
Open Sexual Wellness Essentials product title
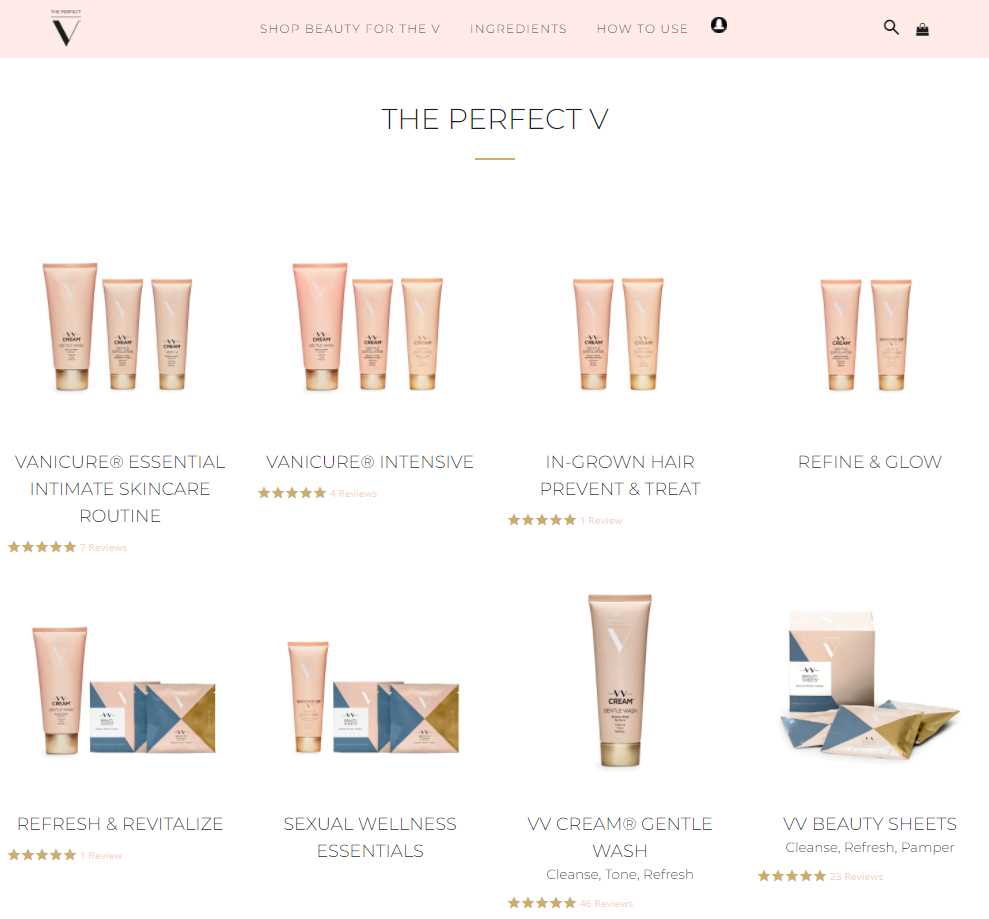(x=370, y=837)
